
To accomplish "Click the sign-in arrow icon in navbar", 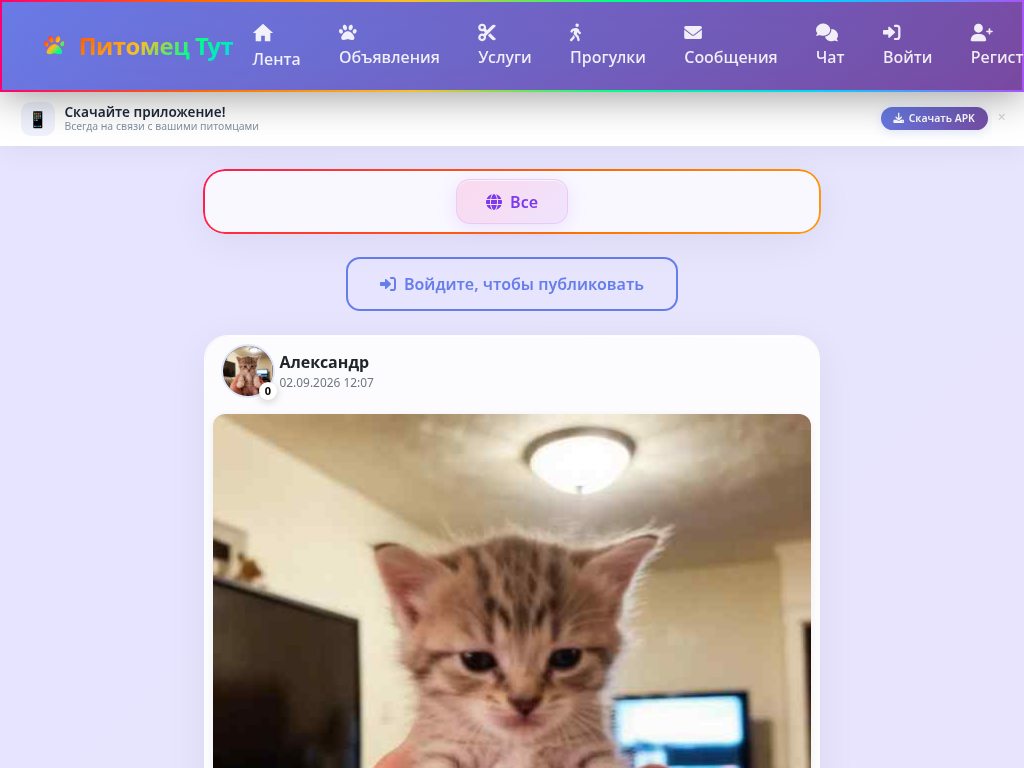I will point(892,32).
